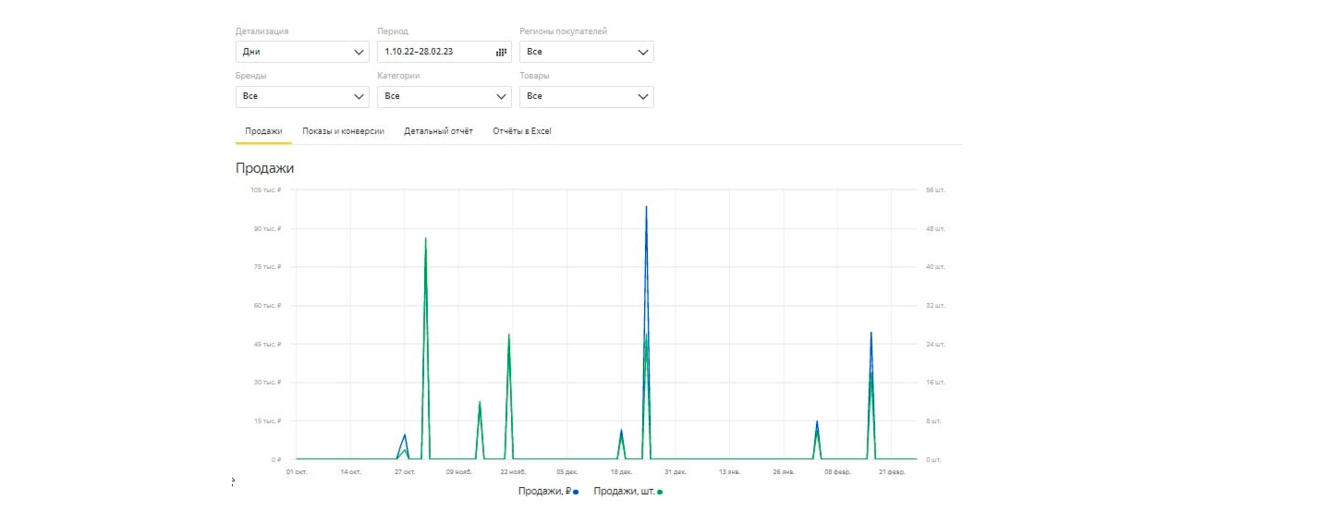Click the chart peak near 22 нояб.
1340x524 pixels.
[509, 334]
